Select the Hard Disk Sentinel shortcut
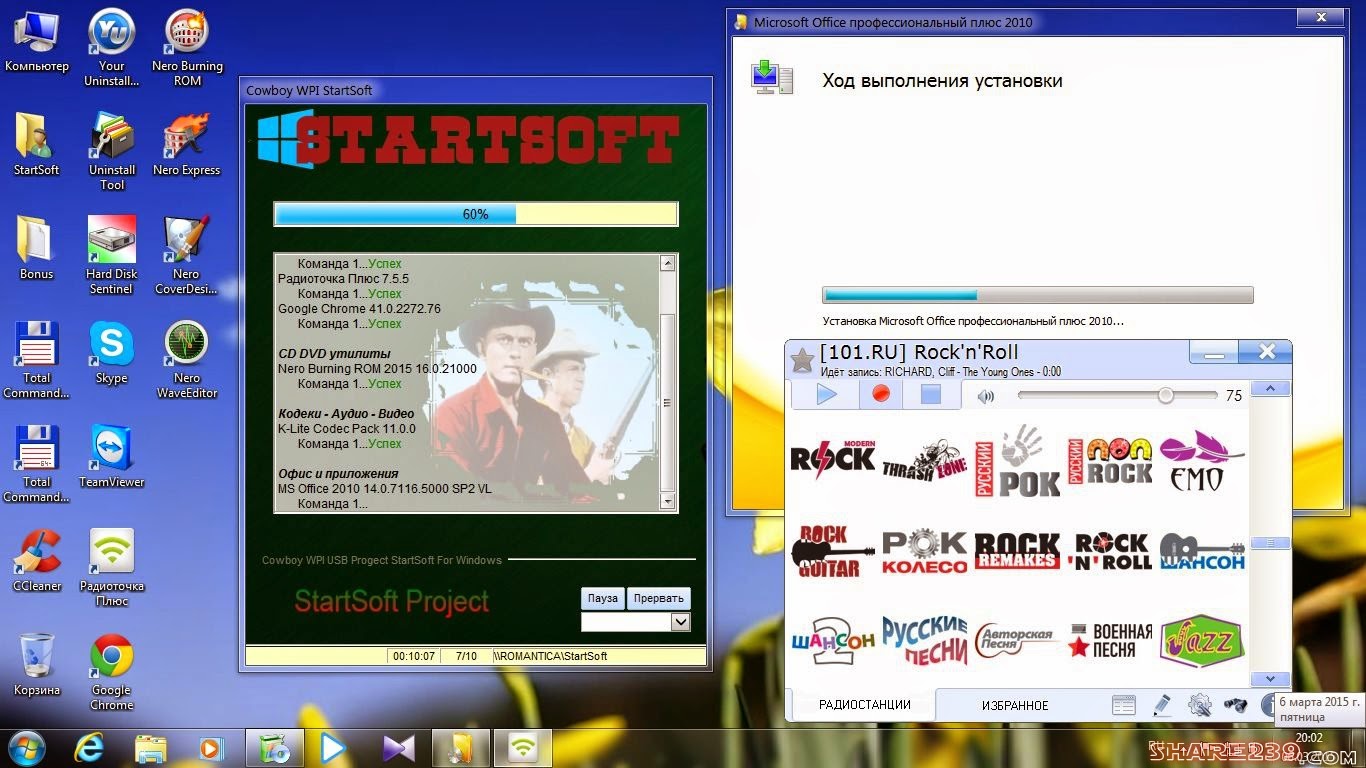1366x768 pixels. click(112, 255)
